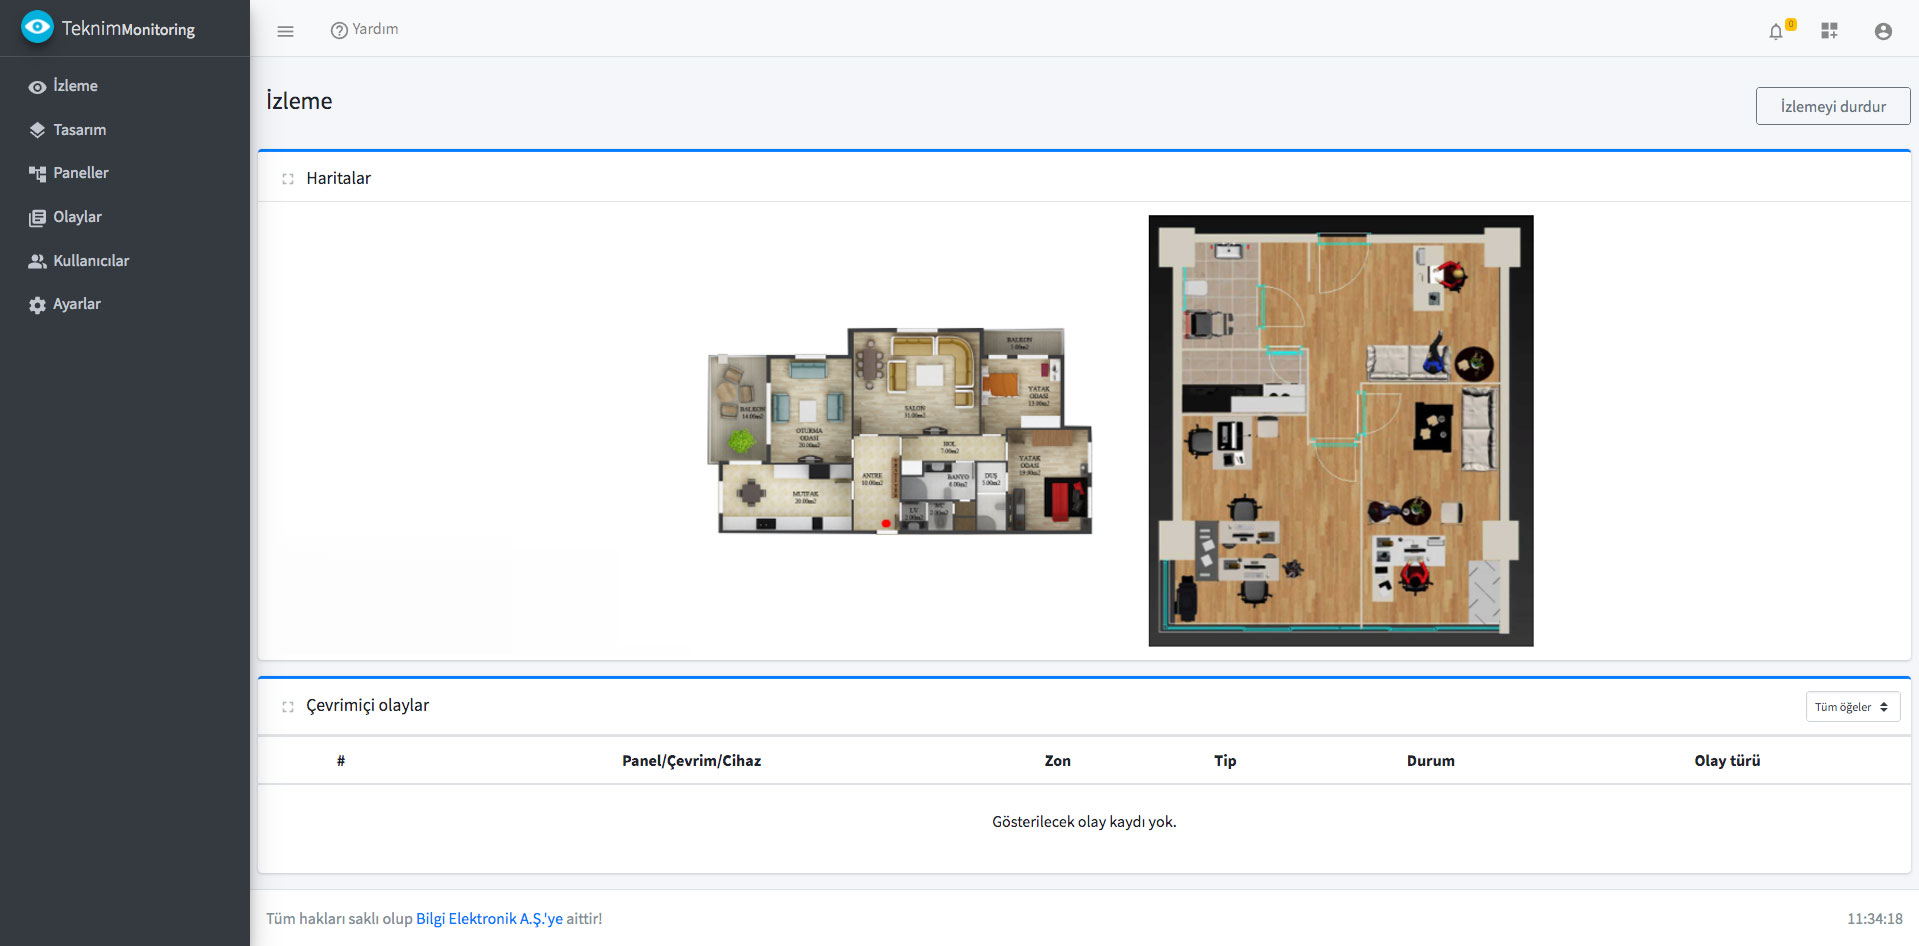
Task: Open the user account avatar menu
Action: 1883,31
